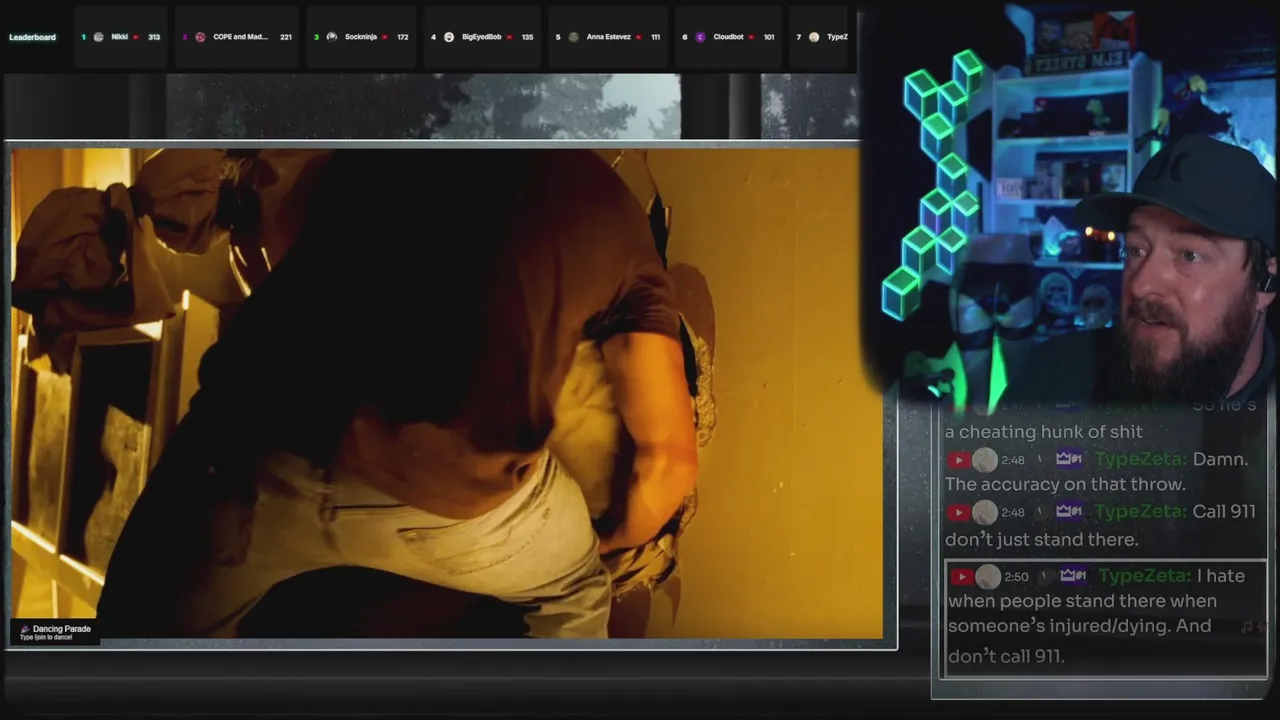
Task: Click BigEyedBob's avatar in the leaderboard
Action: pos(449,37)
